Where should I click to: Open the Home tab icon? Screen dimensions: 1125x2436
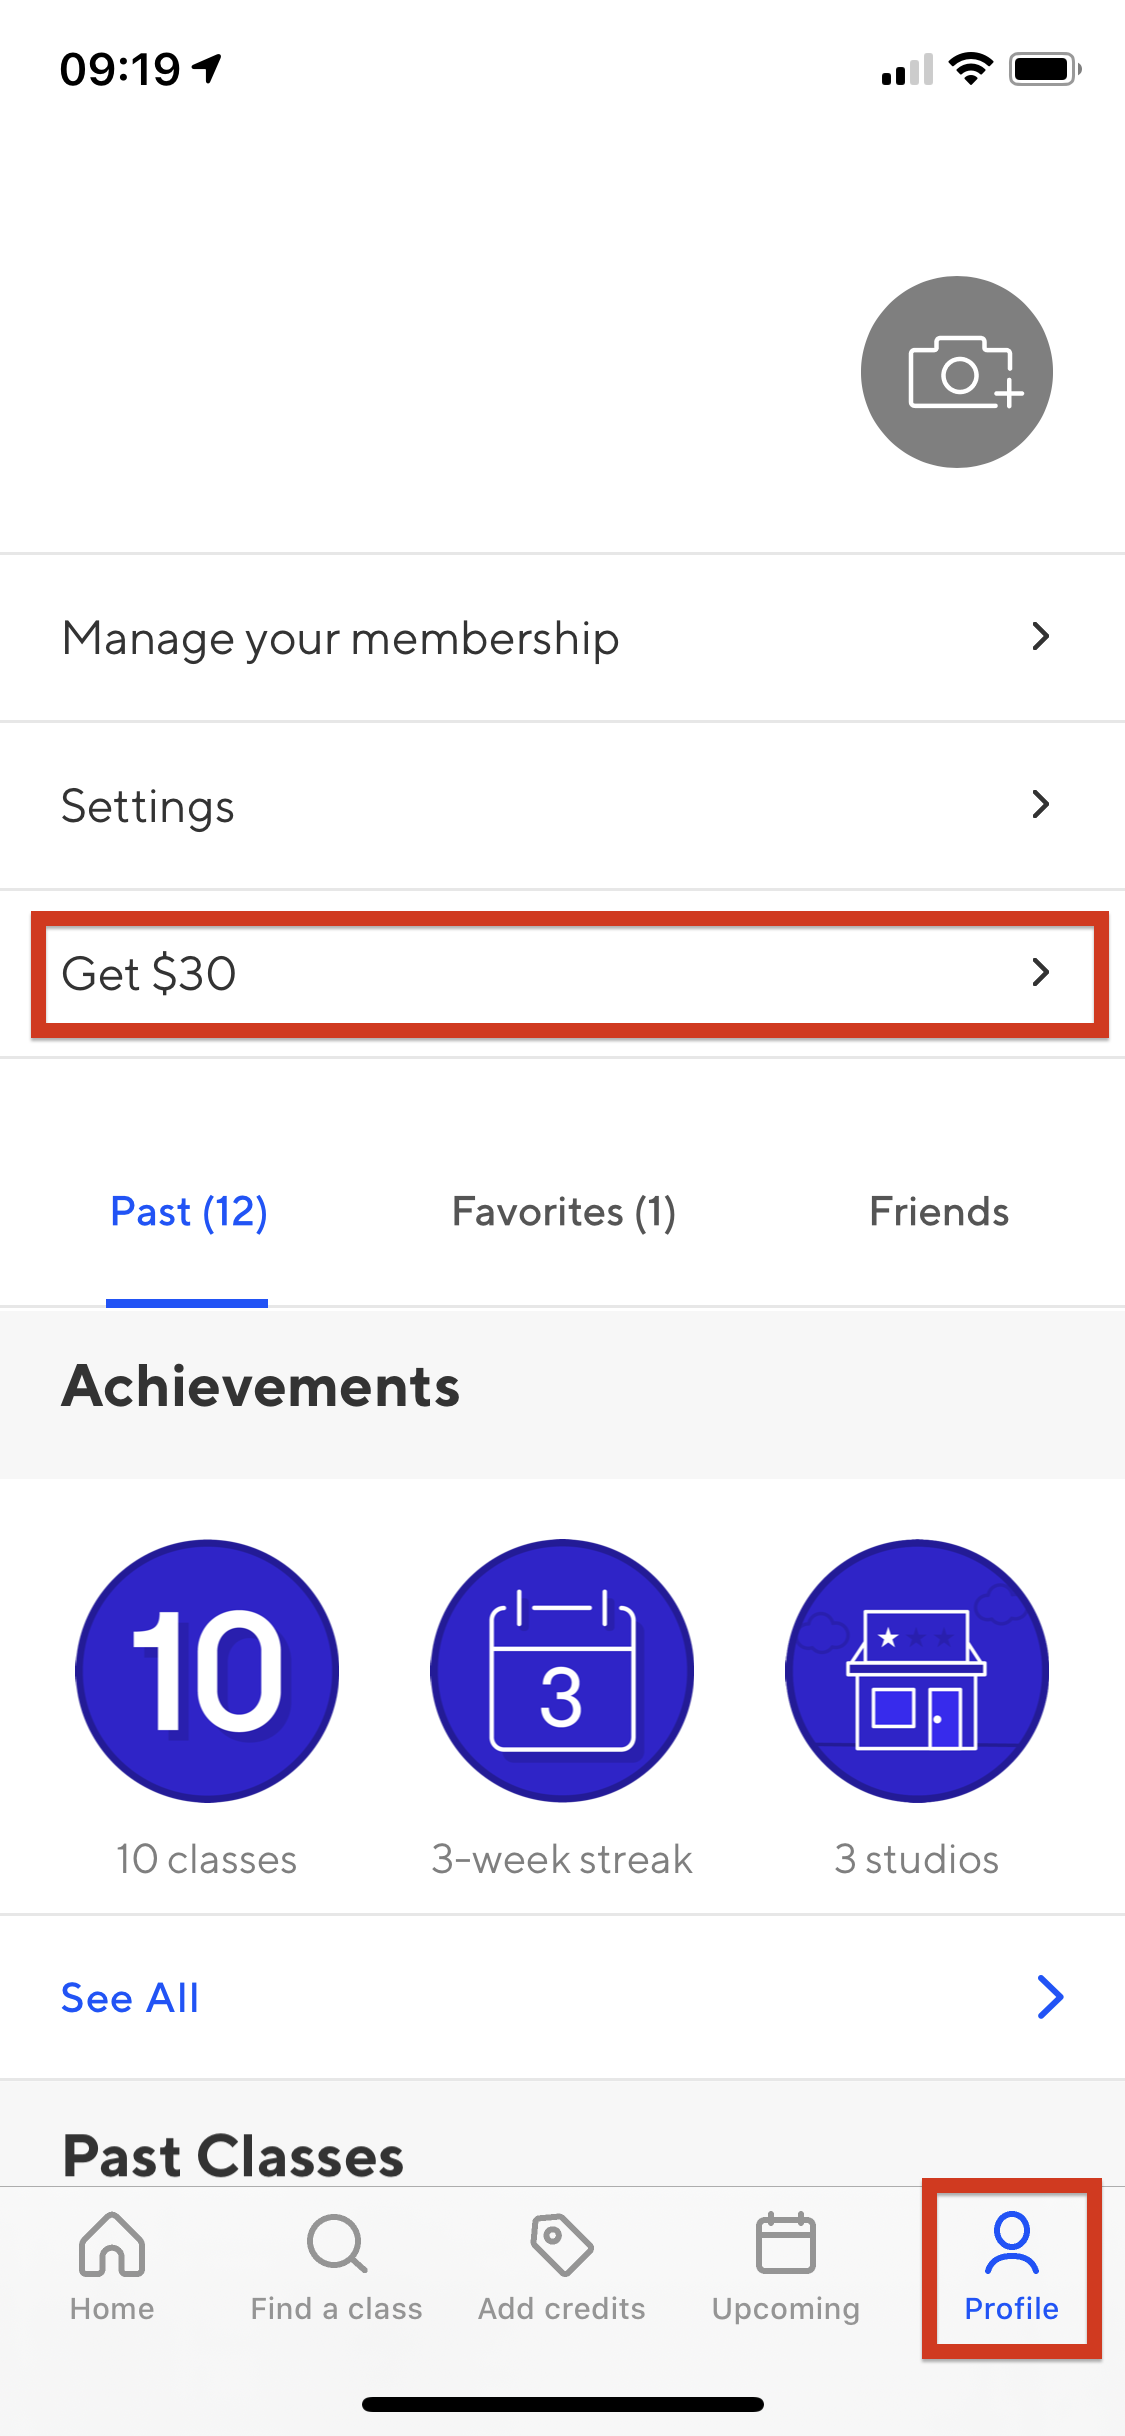(x=112, y=2244)
